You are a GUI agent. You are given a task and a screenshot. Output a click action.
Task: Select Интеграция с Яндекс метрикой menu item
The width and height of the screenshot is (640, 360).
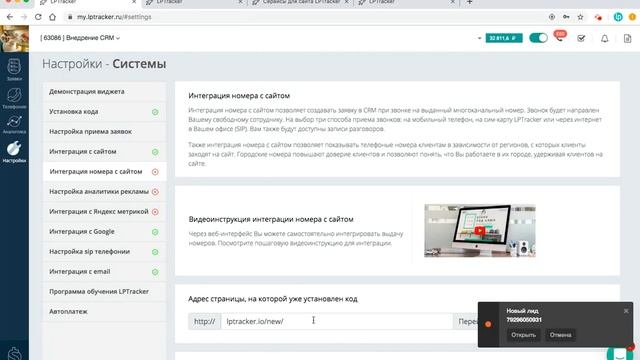coord(104,211)
